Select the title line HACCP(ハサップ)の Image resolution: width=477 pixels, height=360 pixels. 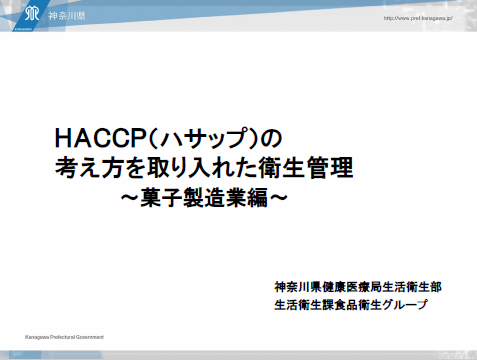tap(169, 138)
